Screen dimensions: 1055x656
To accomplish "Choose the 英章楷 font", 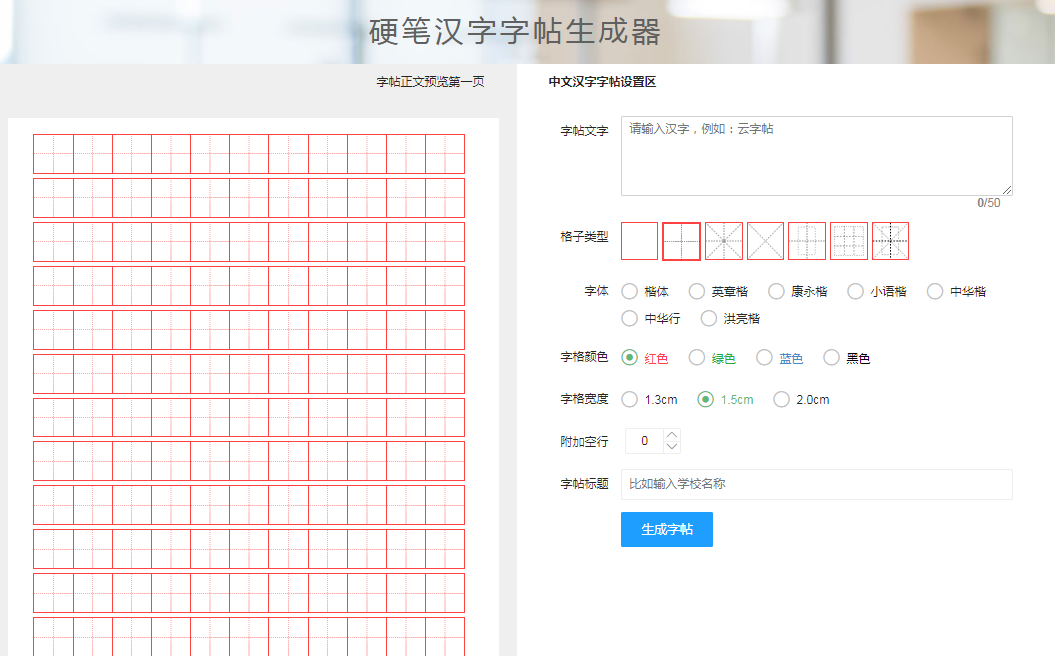I will 718,291.
